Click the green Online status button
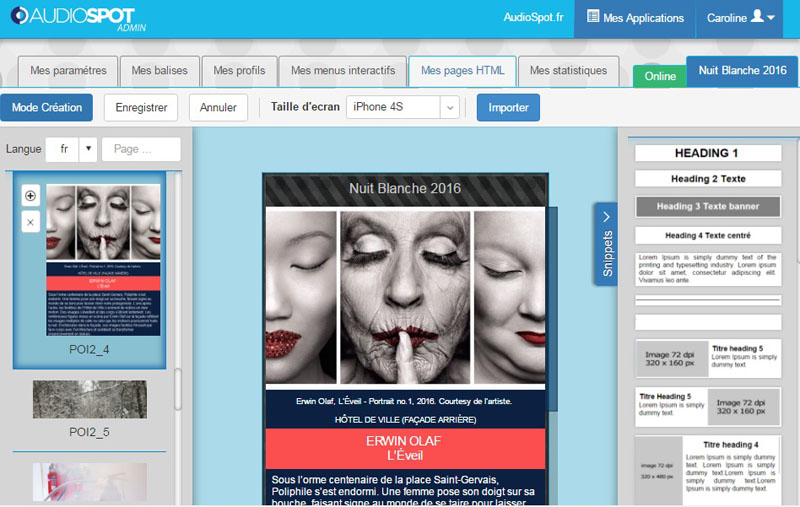 pyautogui.click(x=660, y=76)
